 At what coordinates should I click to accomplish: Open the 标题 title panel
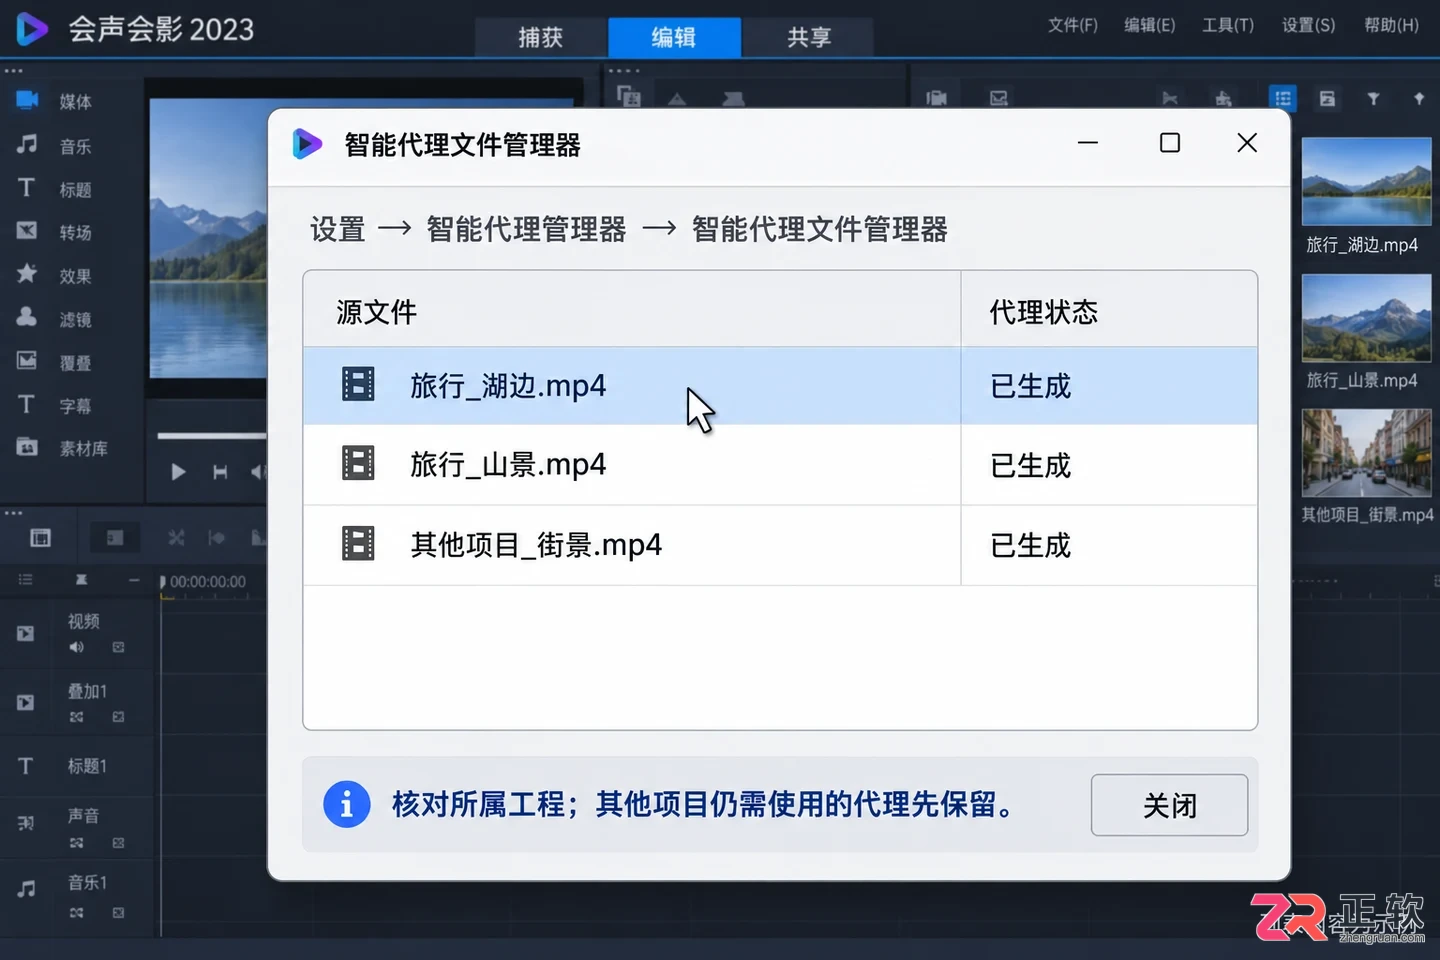[x=54, y=189]
